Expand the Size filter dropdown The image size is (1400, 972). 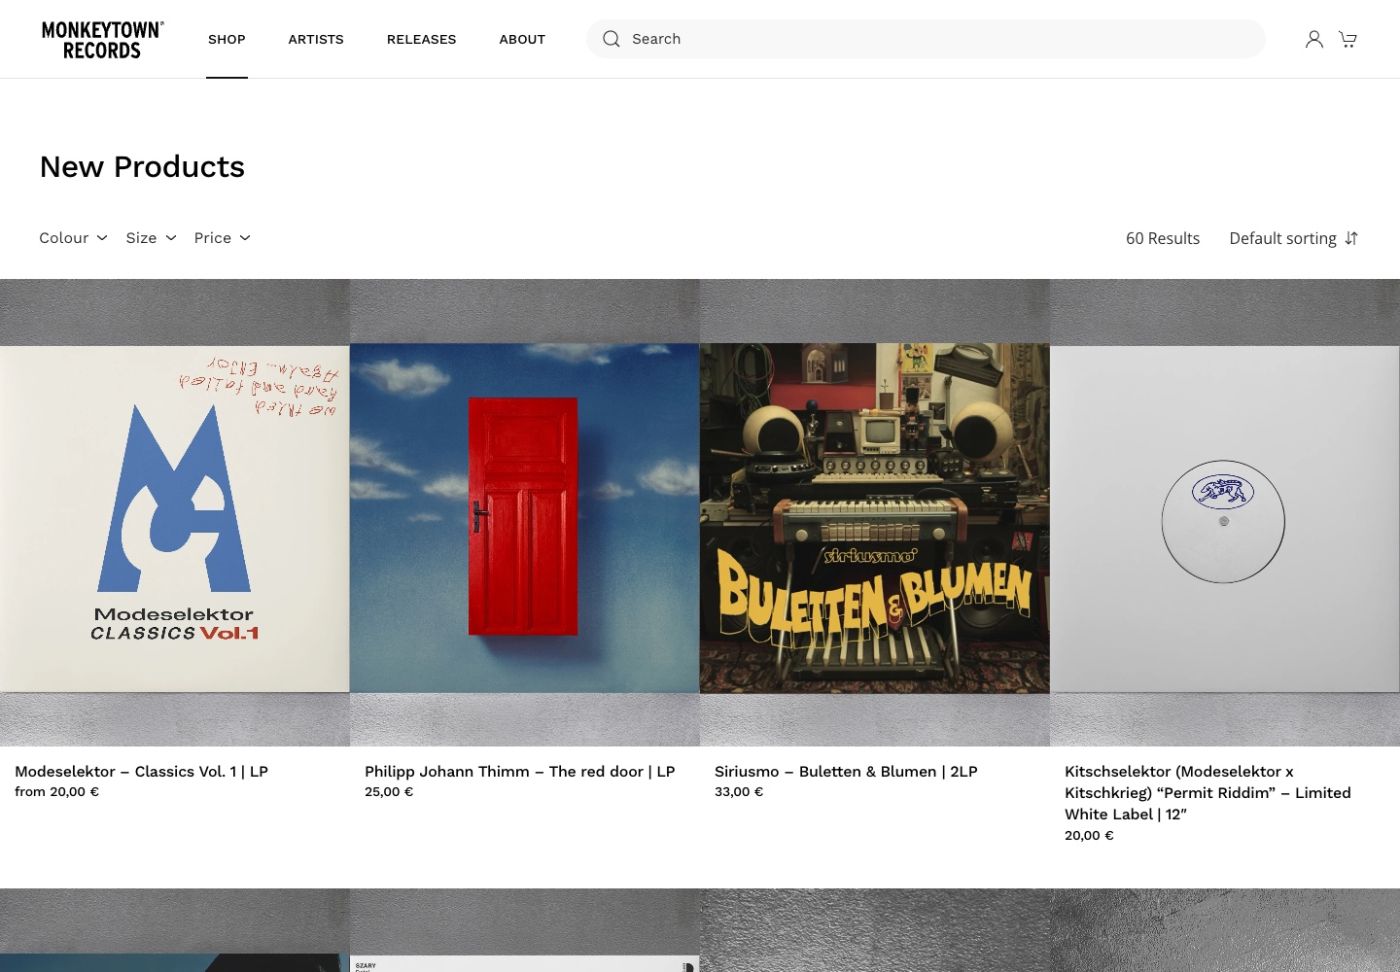coord(151,238)
